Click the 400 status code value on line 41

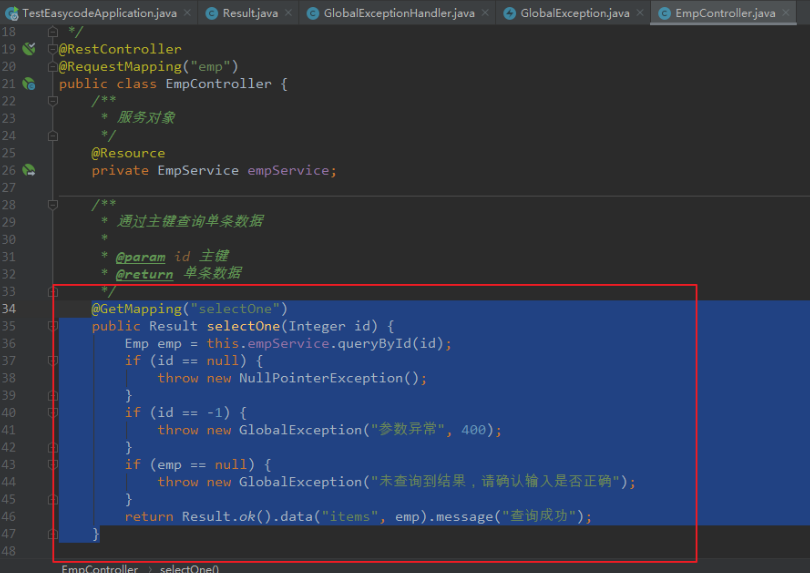473,430
